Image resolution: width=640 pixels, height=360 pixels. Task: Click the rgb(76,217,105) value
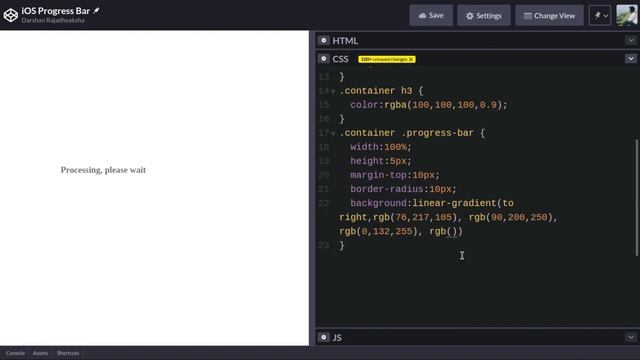tap(415, 217)
